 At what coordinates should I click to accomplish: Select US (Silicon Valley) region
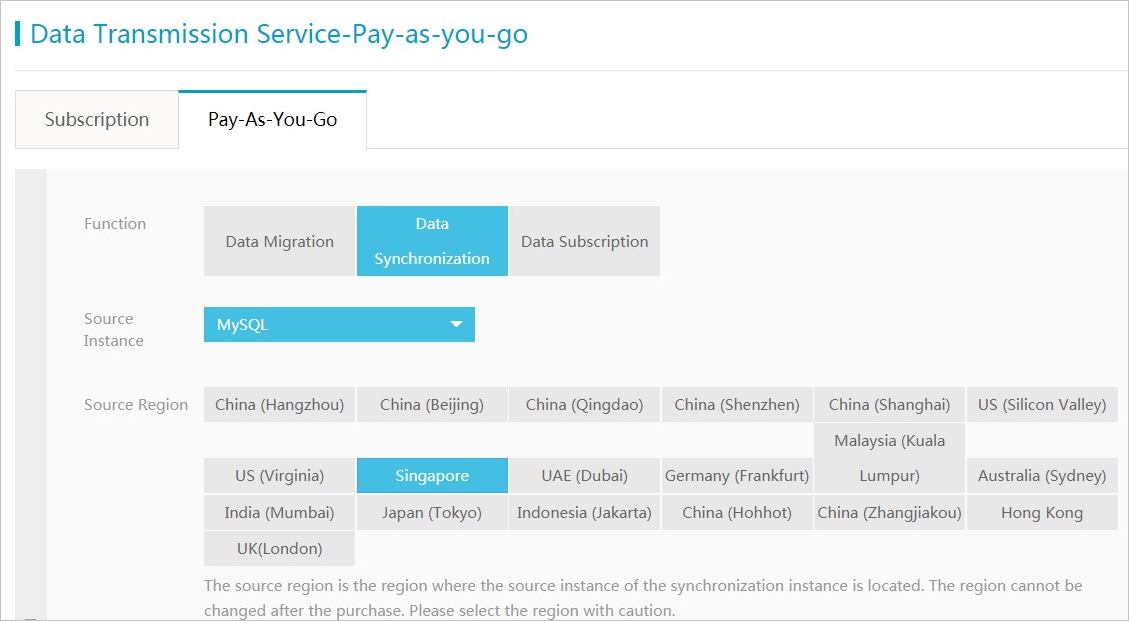[x=1042, y=405]
